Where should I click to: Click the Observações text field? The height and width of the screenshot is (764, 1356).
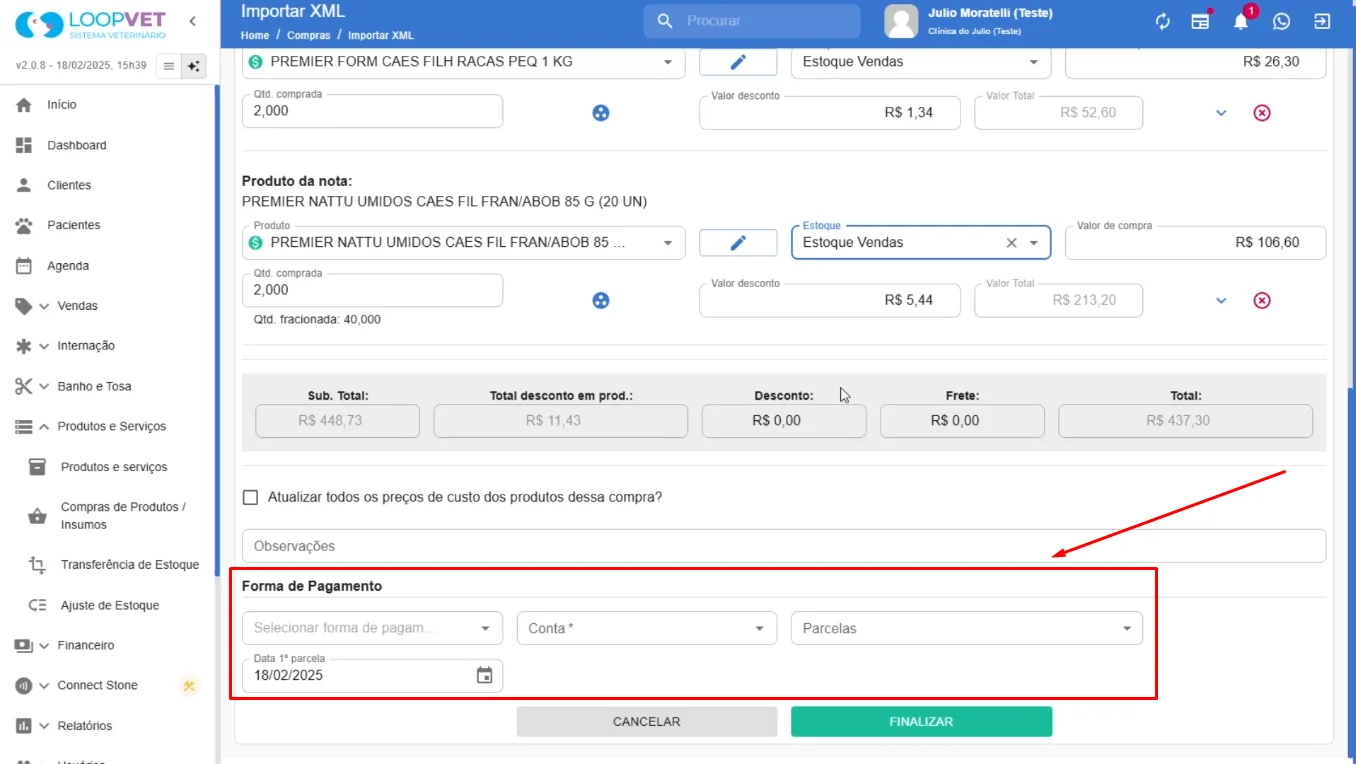784,546
